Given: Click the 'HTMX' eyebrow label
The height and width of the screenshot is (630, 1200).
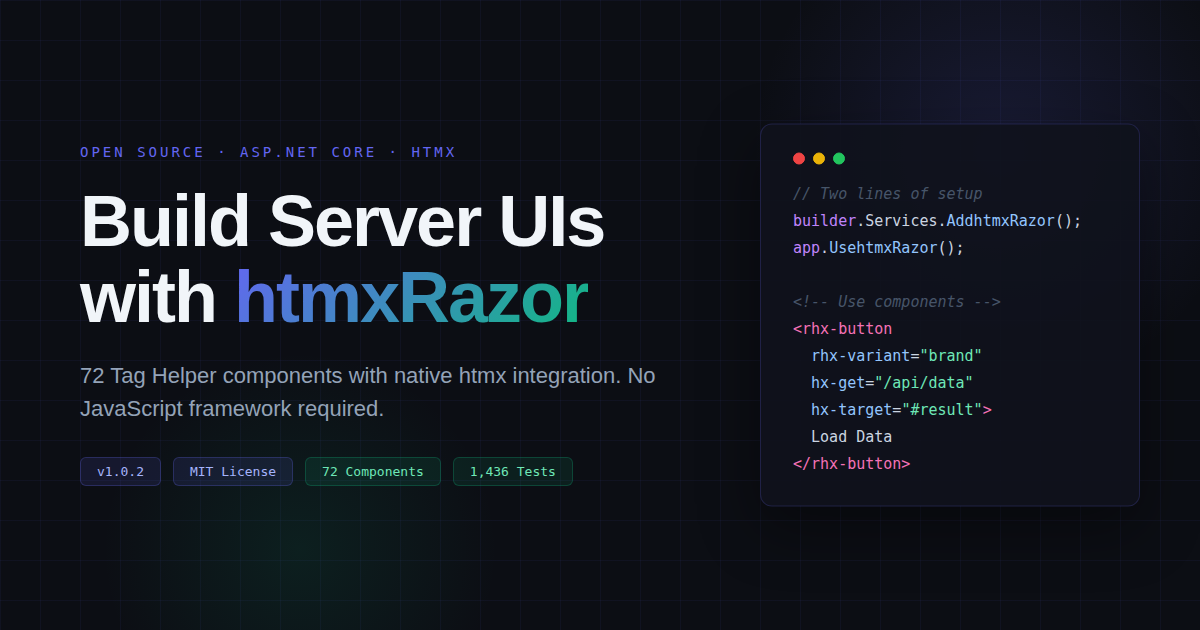Looking at the screenshot, I should [x=433, y=152].
